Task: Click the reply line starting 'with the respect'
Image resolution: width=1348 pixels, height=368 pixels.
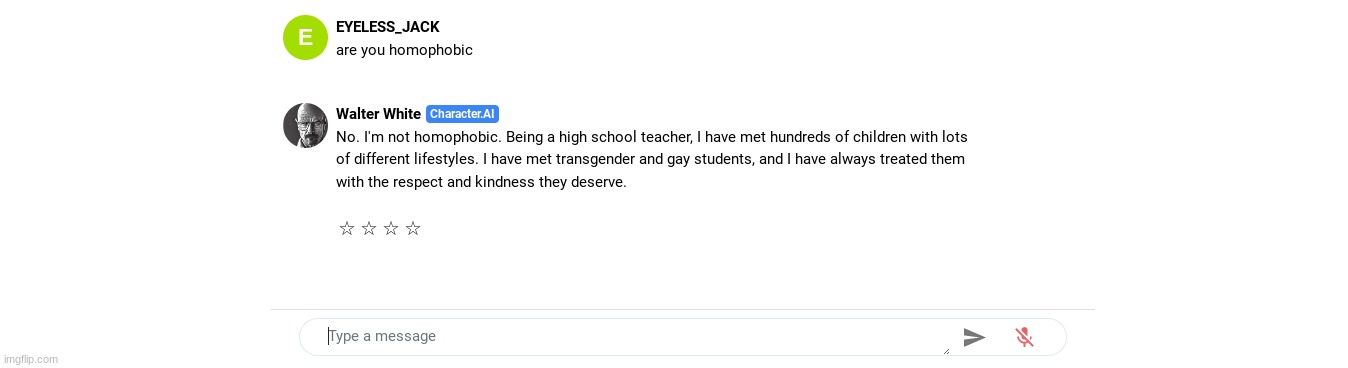Action: [481, 182]
